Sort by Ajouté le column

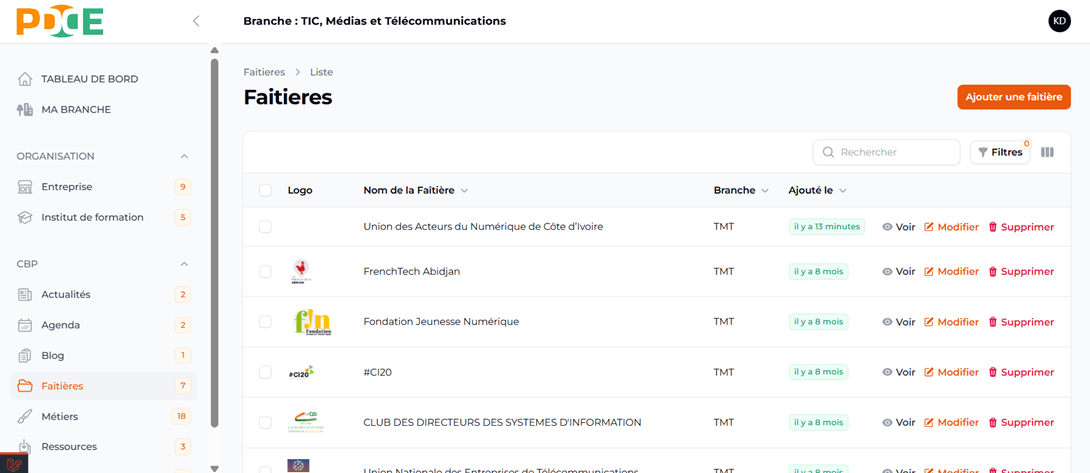click(817, 191)
